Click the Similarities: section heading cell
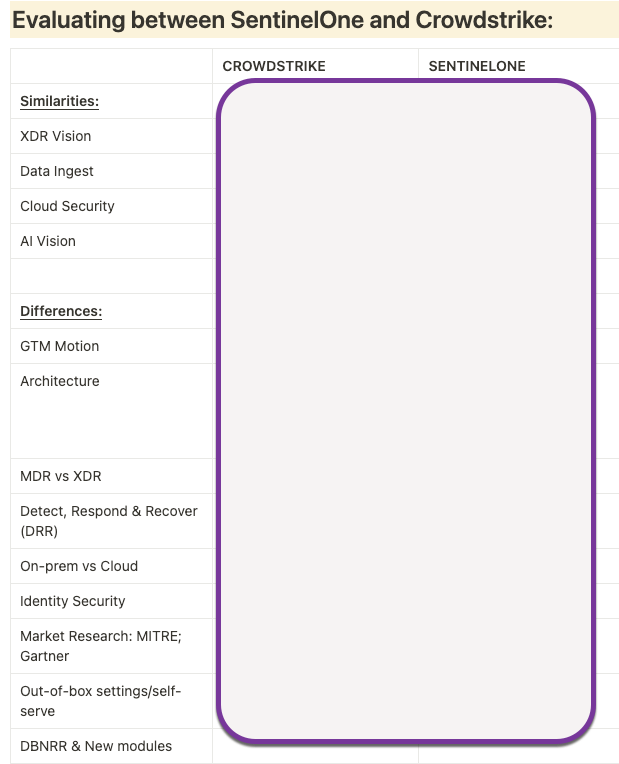 click(59, 101)
